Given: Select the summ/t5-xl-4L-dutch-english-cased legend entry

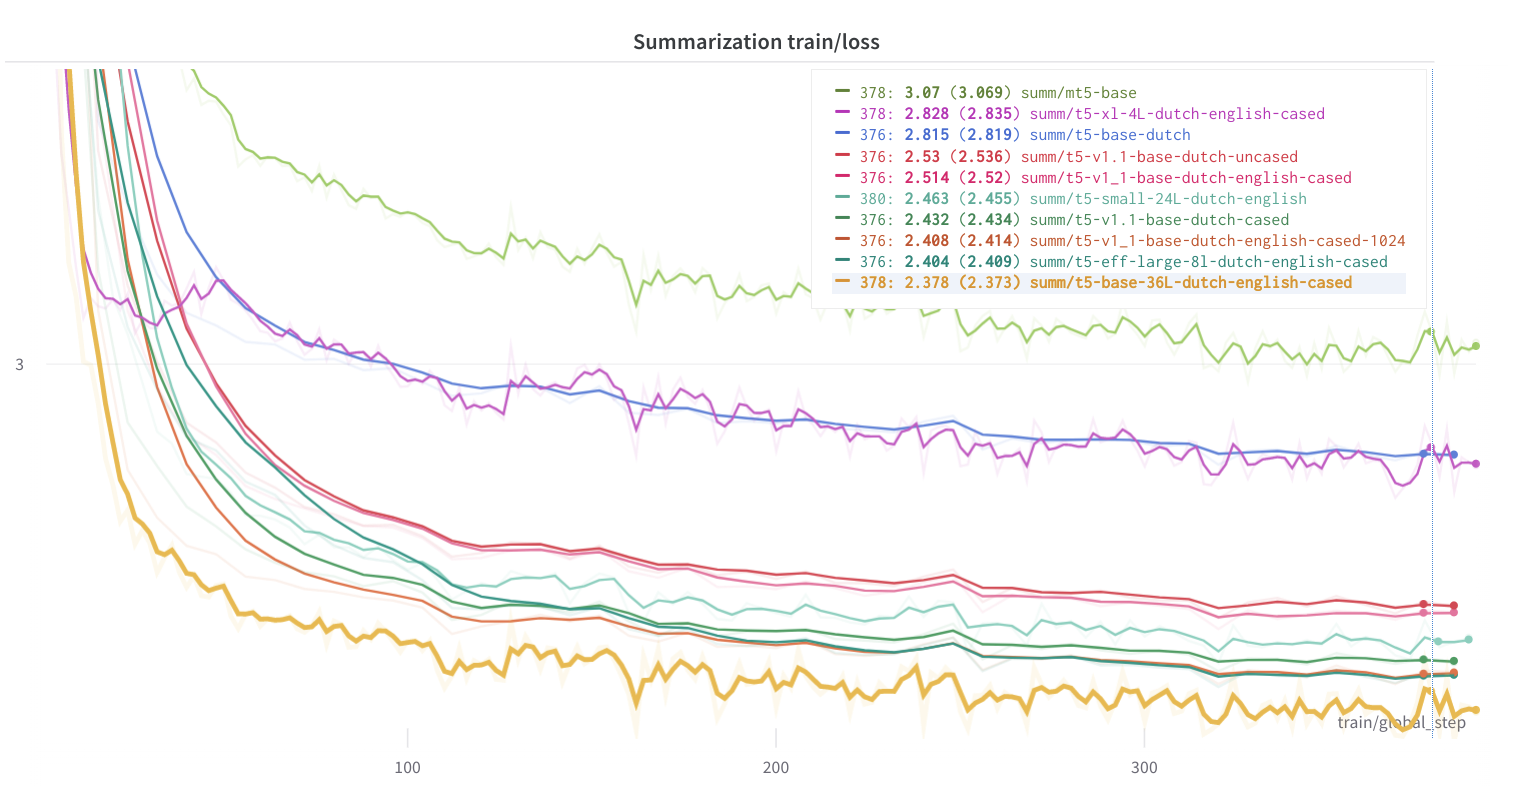Looking at the screenshot, I should point(1176,114).
